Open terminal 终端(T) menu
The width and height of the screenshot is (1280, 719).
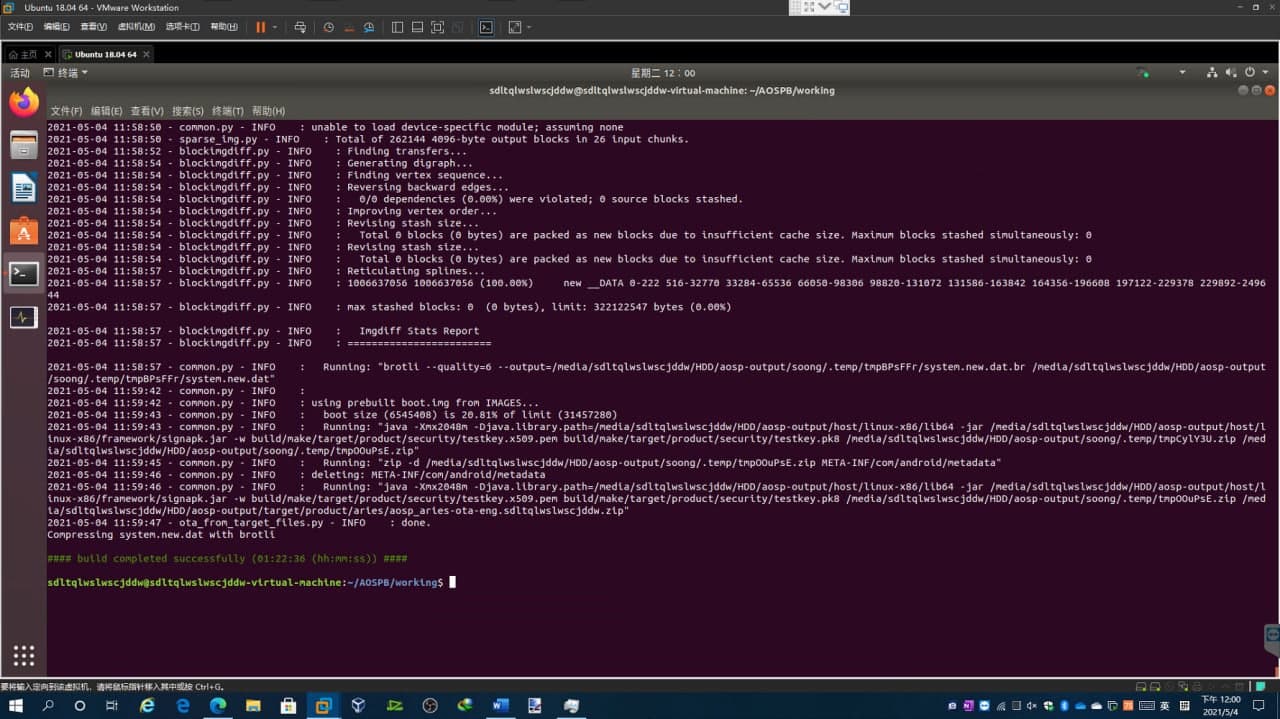pyautogui.click(x=228, y=111)
